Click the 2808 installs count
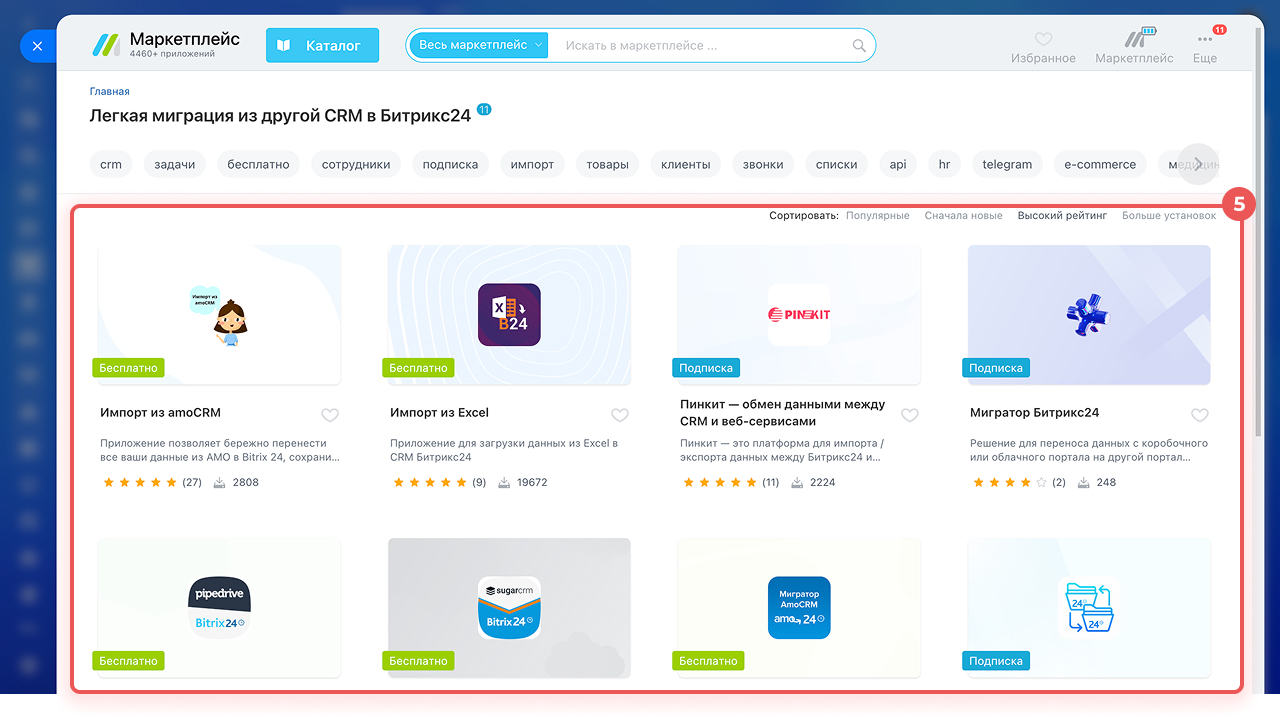Image resolution: width=1280 pixels, height=718 pixels. [245, 482]
